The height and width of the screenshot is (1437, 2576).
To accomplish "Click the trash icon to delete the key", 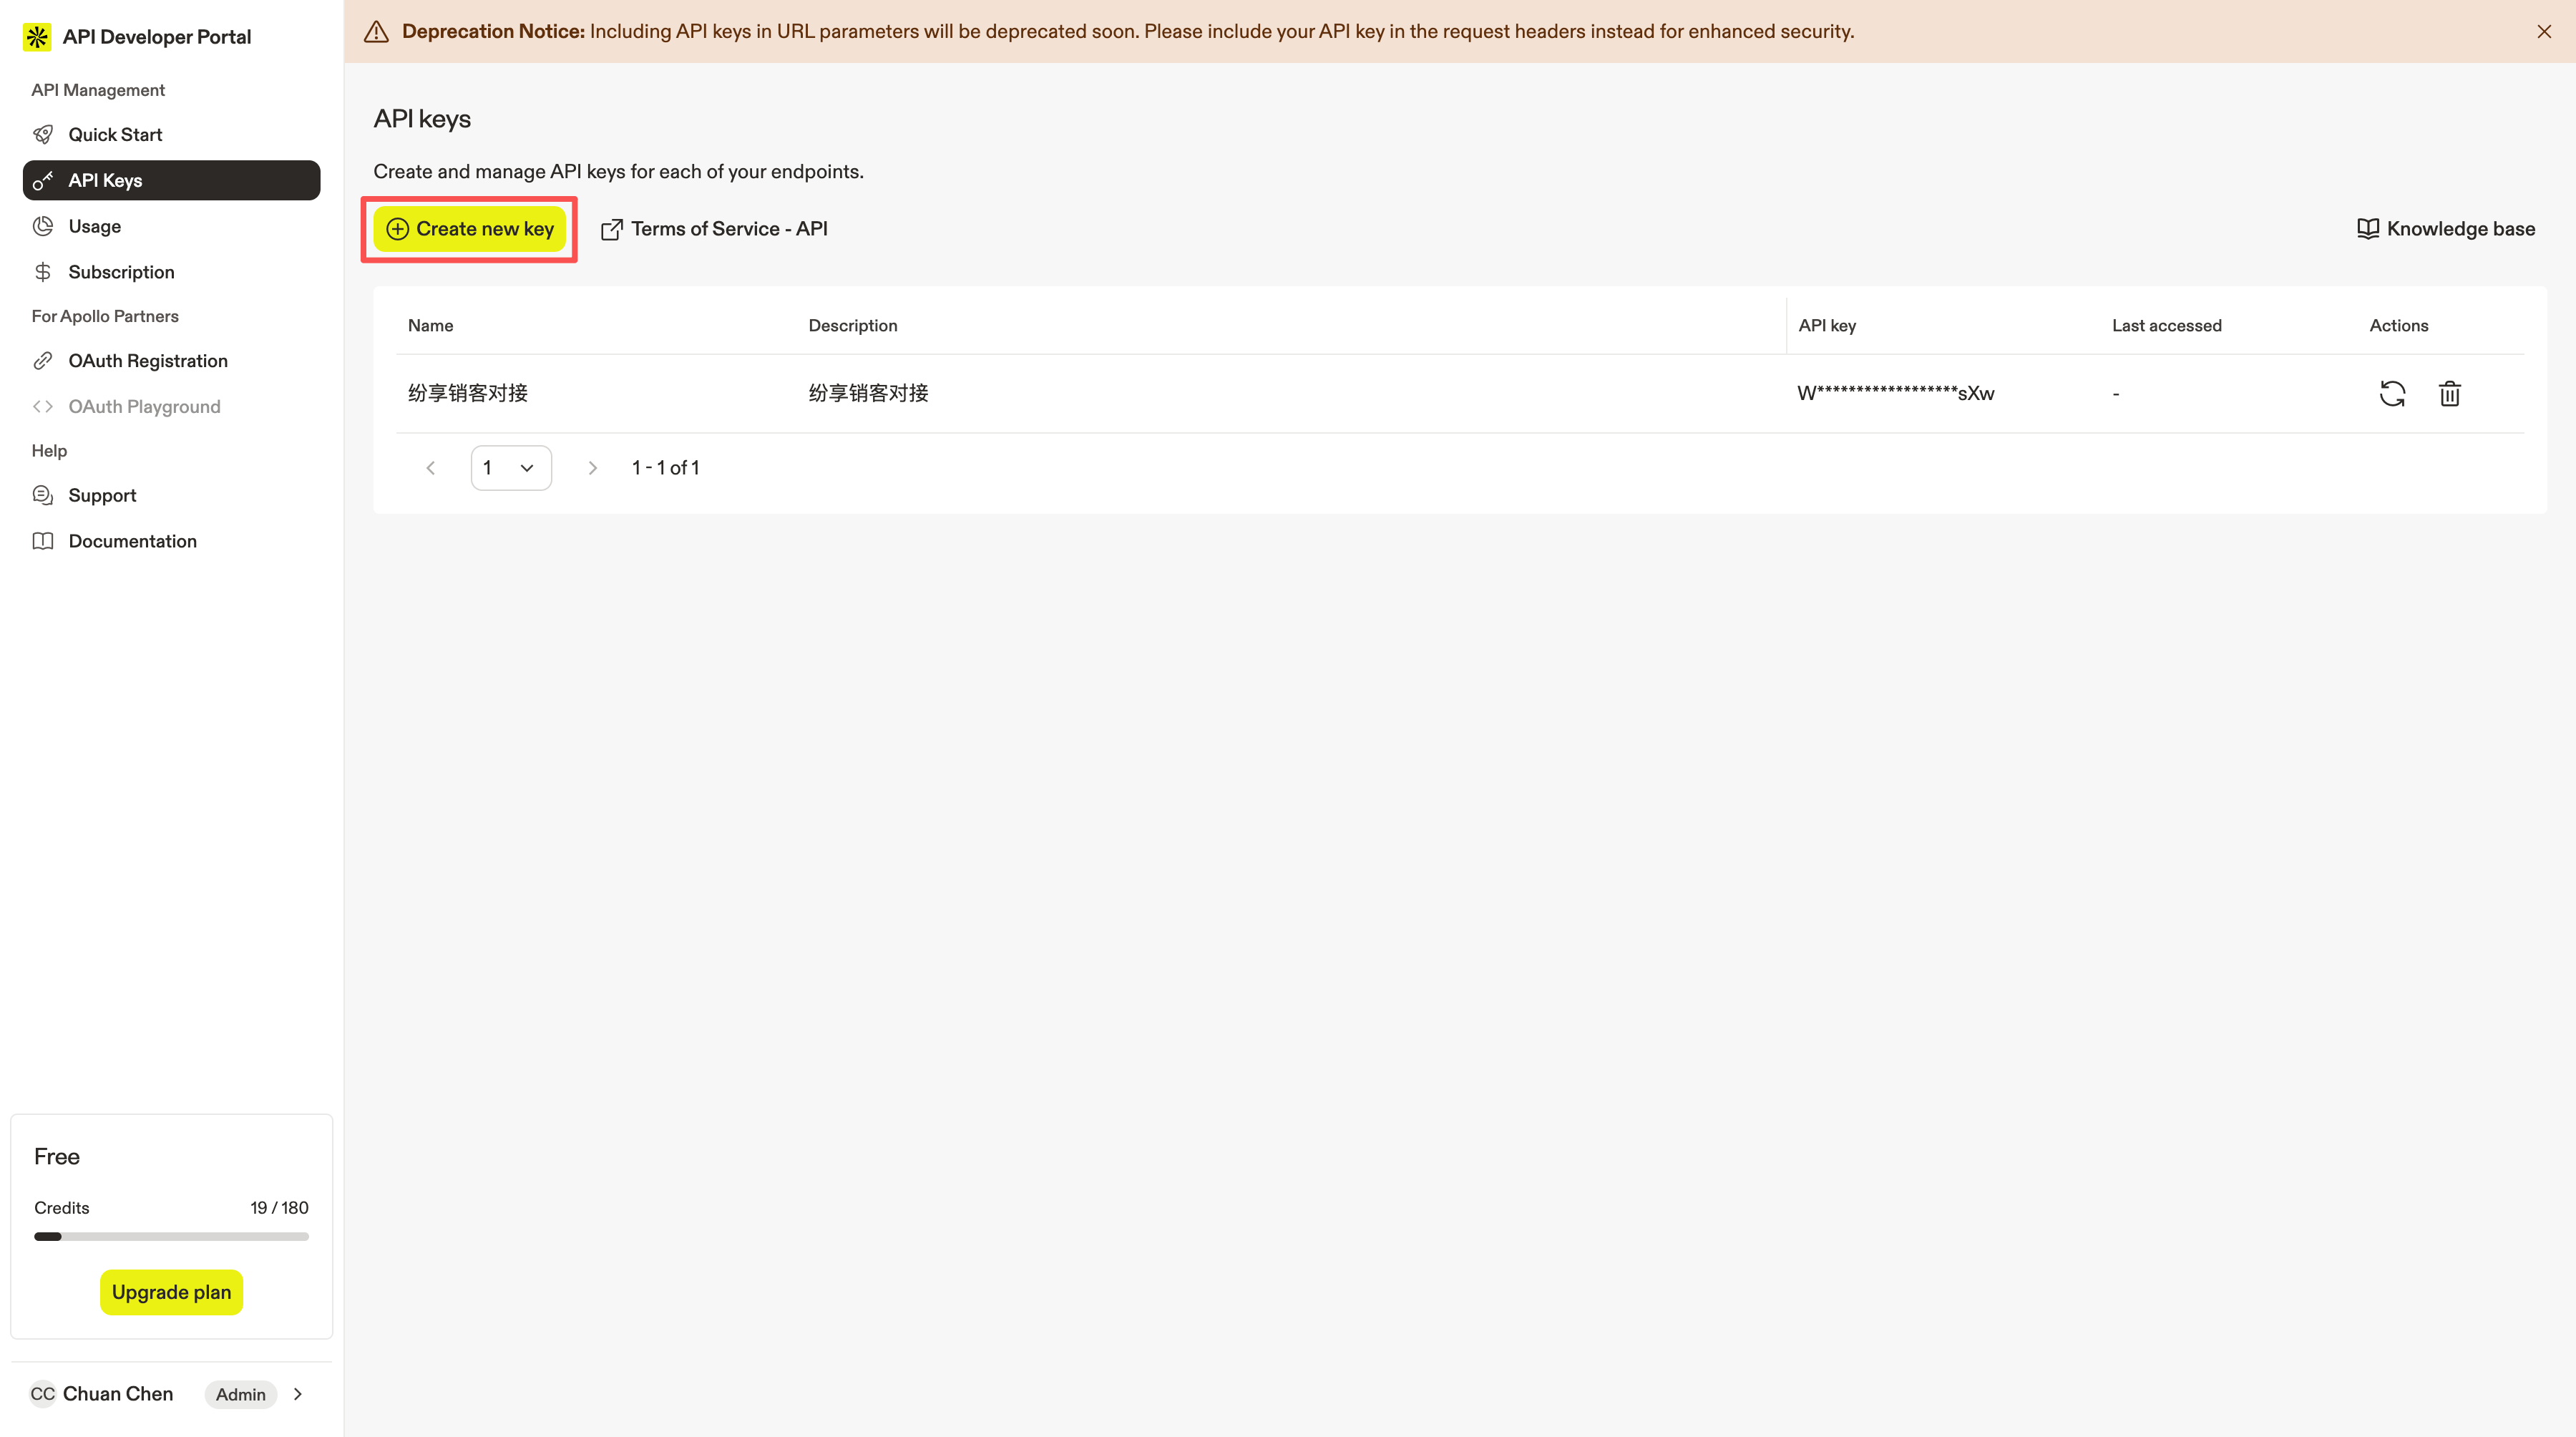I will pyautogui.click(x=2449, y=393).
